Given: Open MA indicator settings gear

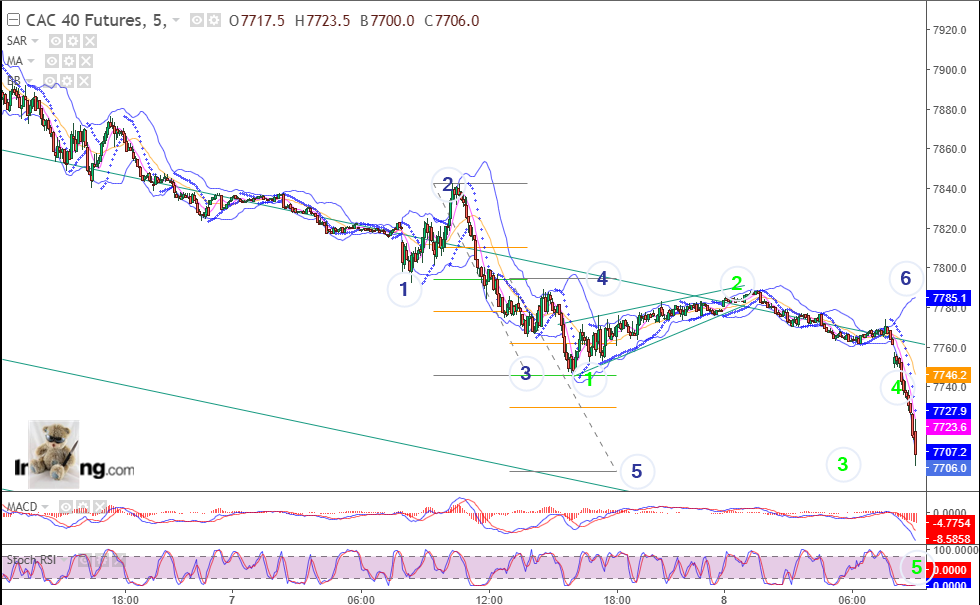Looking at the screenshot, I should point(69,61).
